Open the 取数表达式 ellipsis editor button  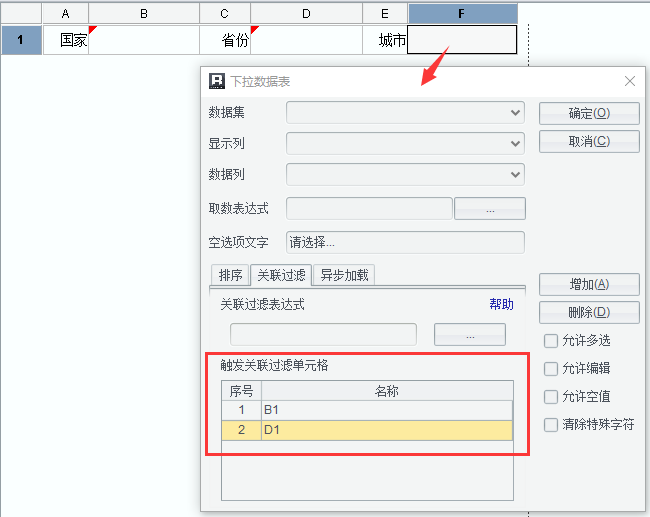[490, 209]
